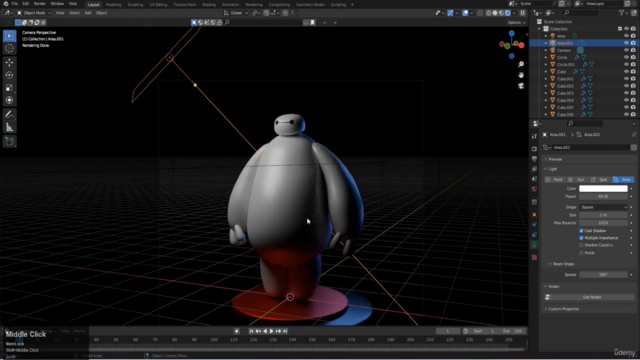Open the Tool properties tab
The height and width of the screenshot is (360, 640).
click(x=534, y=136)
